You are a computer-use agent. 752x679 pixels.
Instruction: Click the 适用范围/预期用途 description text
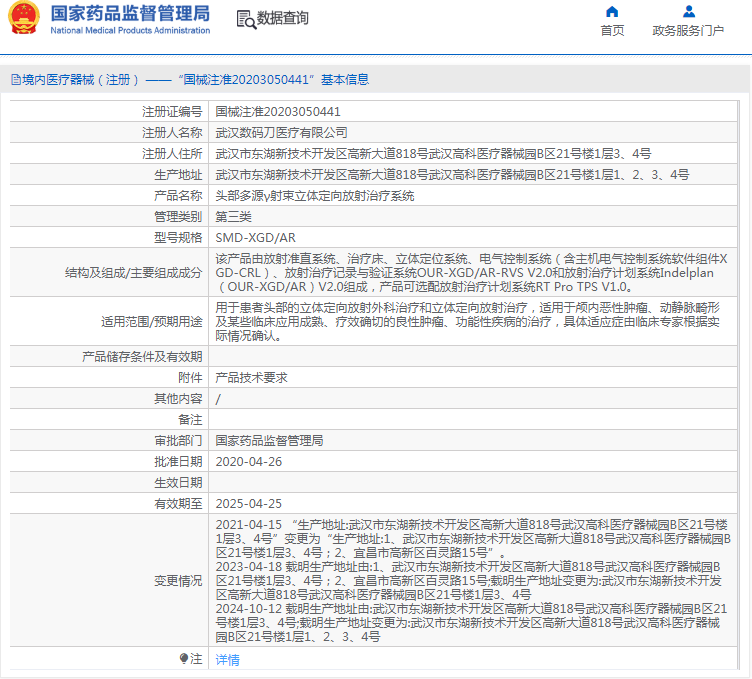[468, 321]
